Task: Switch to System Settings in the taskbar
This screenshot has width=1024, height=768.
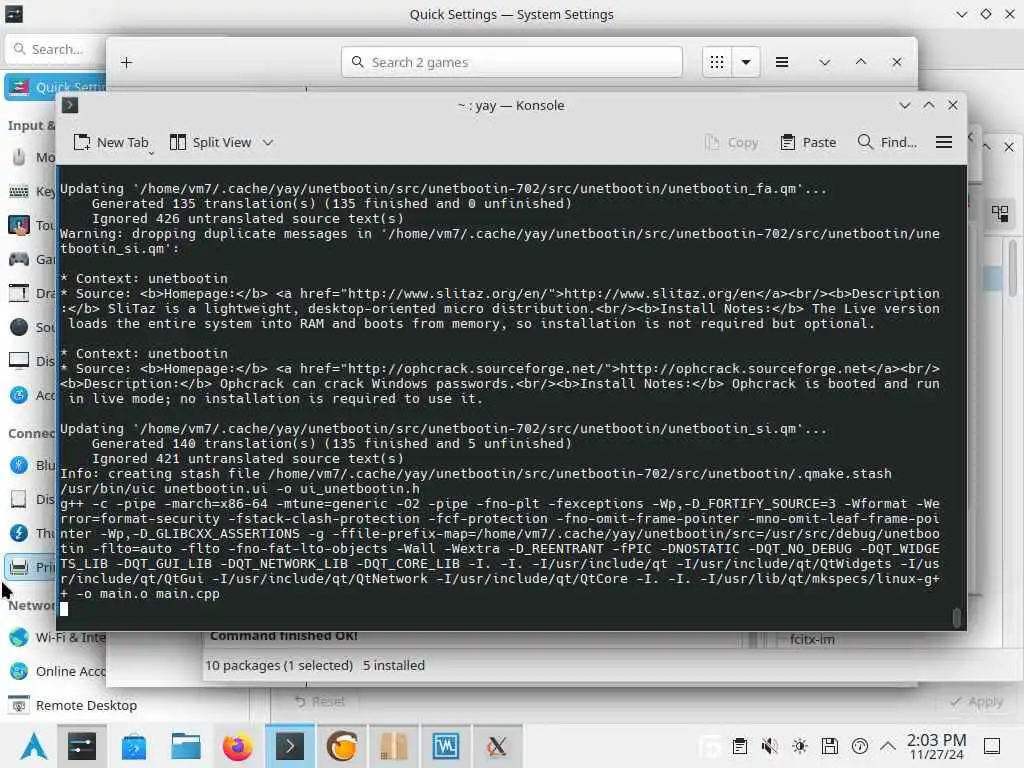Action: 82,746
